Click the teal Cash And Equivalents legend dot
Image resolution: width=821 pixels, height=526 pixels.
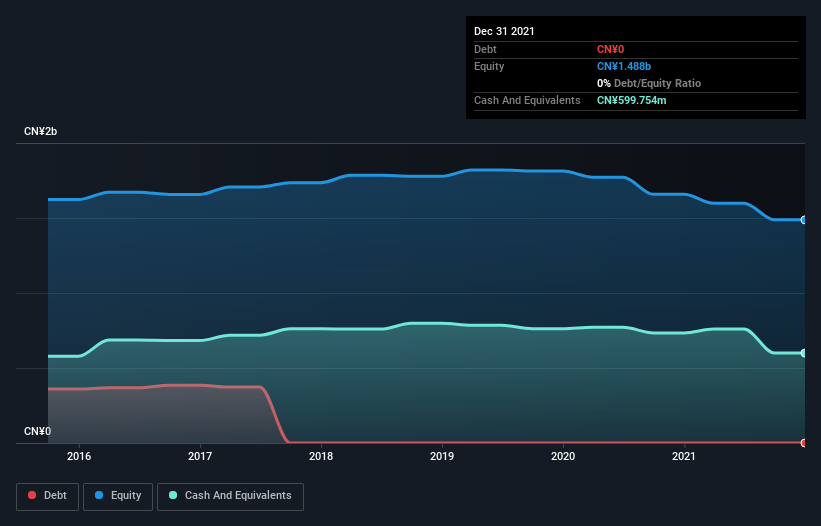(173, 495)
